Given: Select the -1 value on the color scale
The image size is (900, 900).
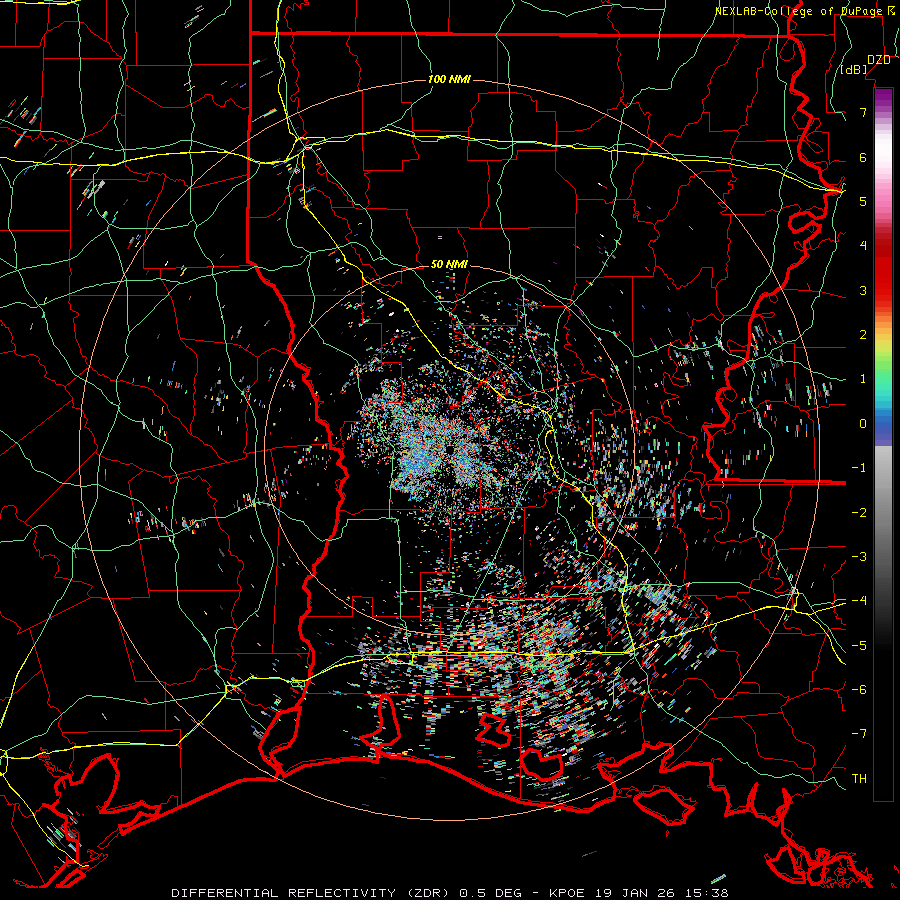Looking at the screenshot, I should click(859, 468).
